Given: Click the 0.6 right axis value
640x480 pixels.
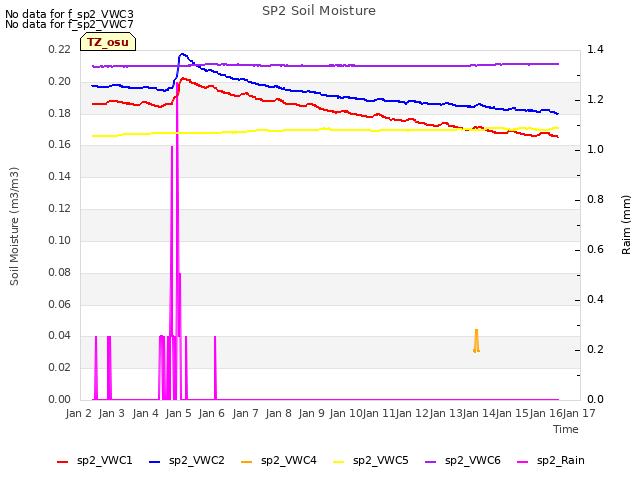Looking at the screenshot, I should point(595,249).
